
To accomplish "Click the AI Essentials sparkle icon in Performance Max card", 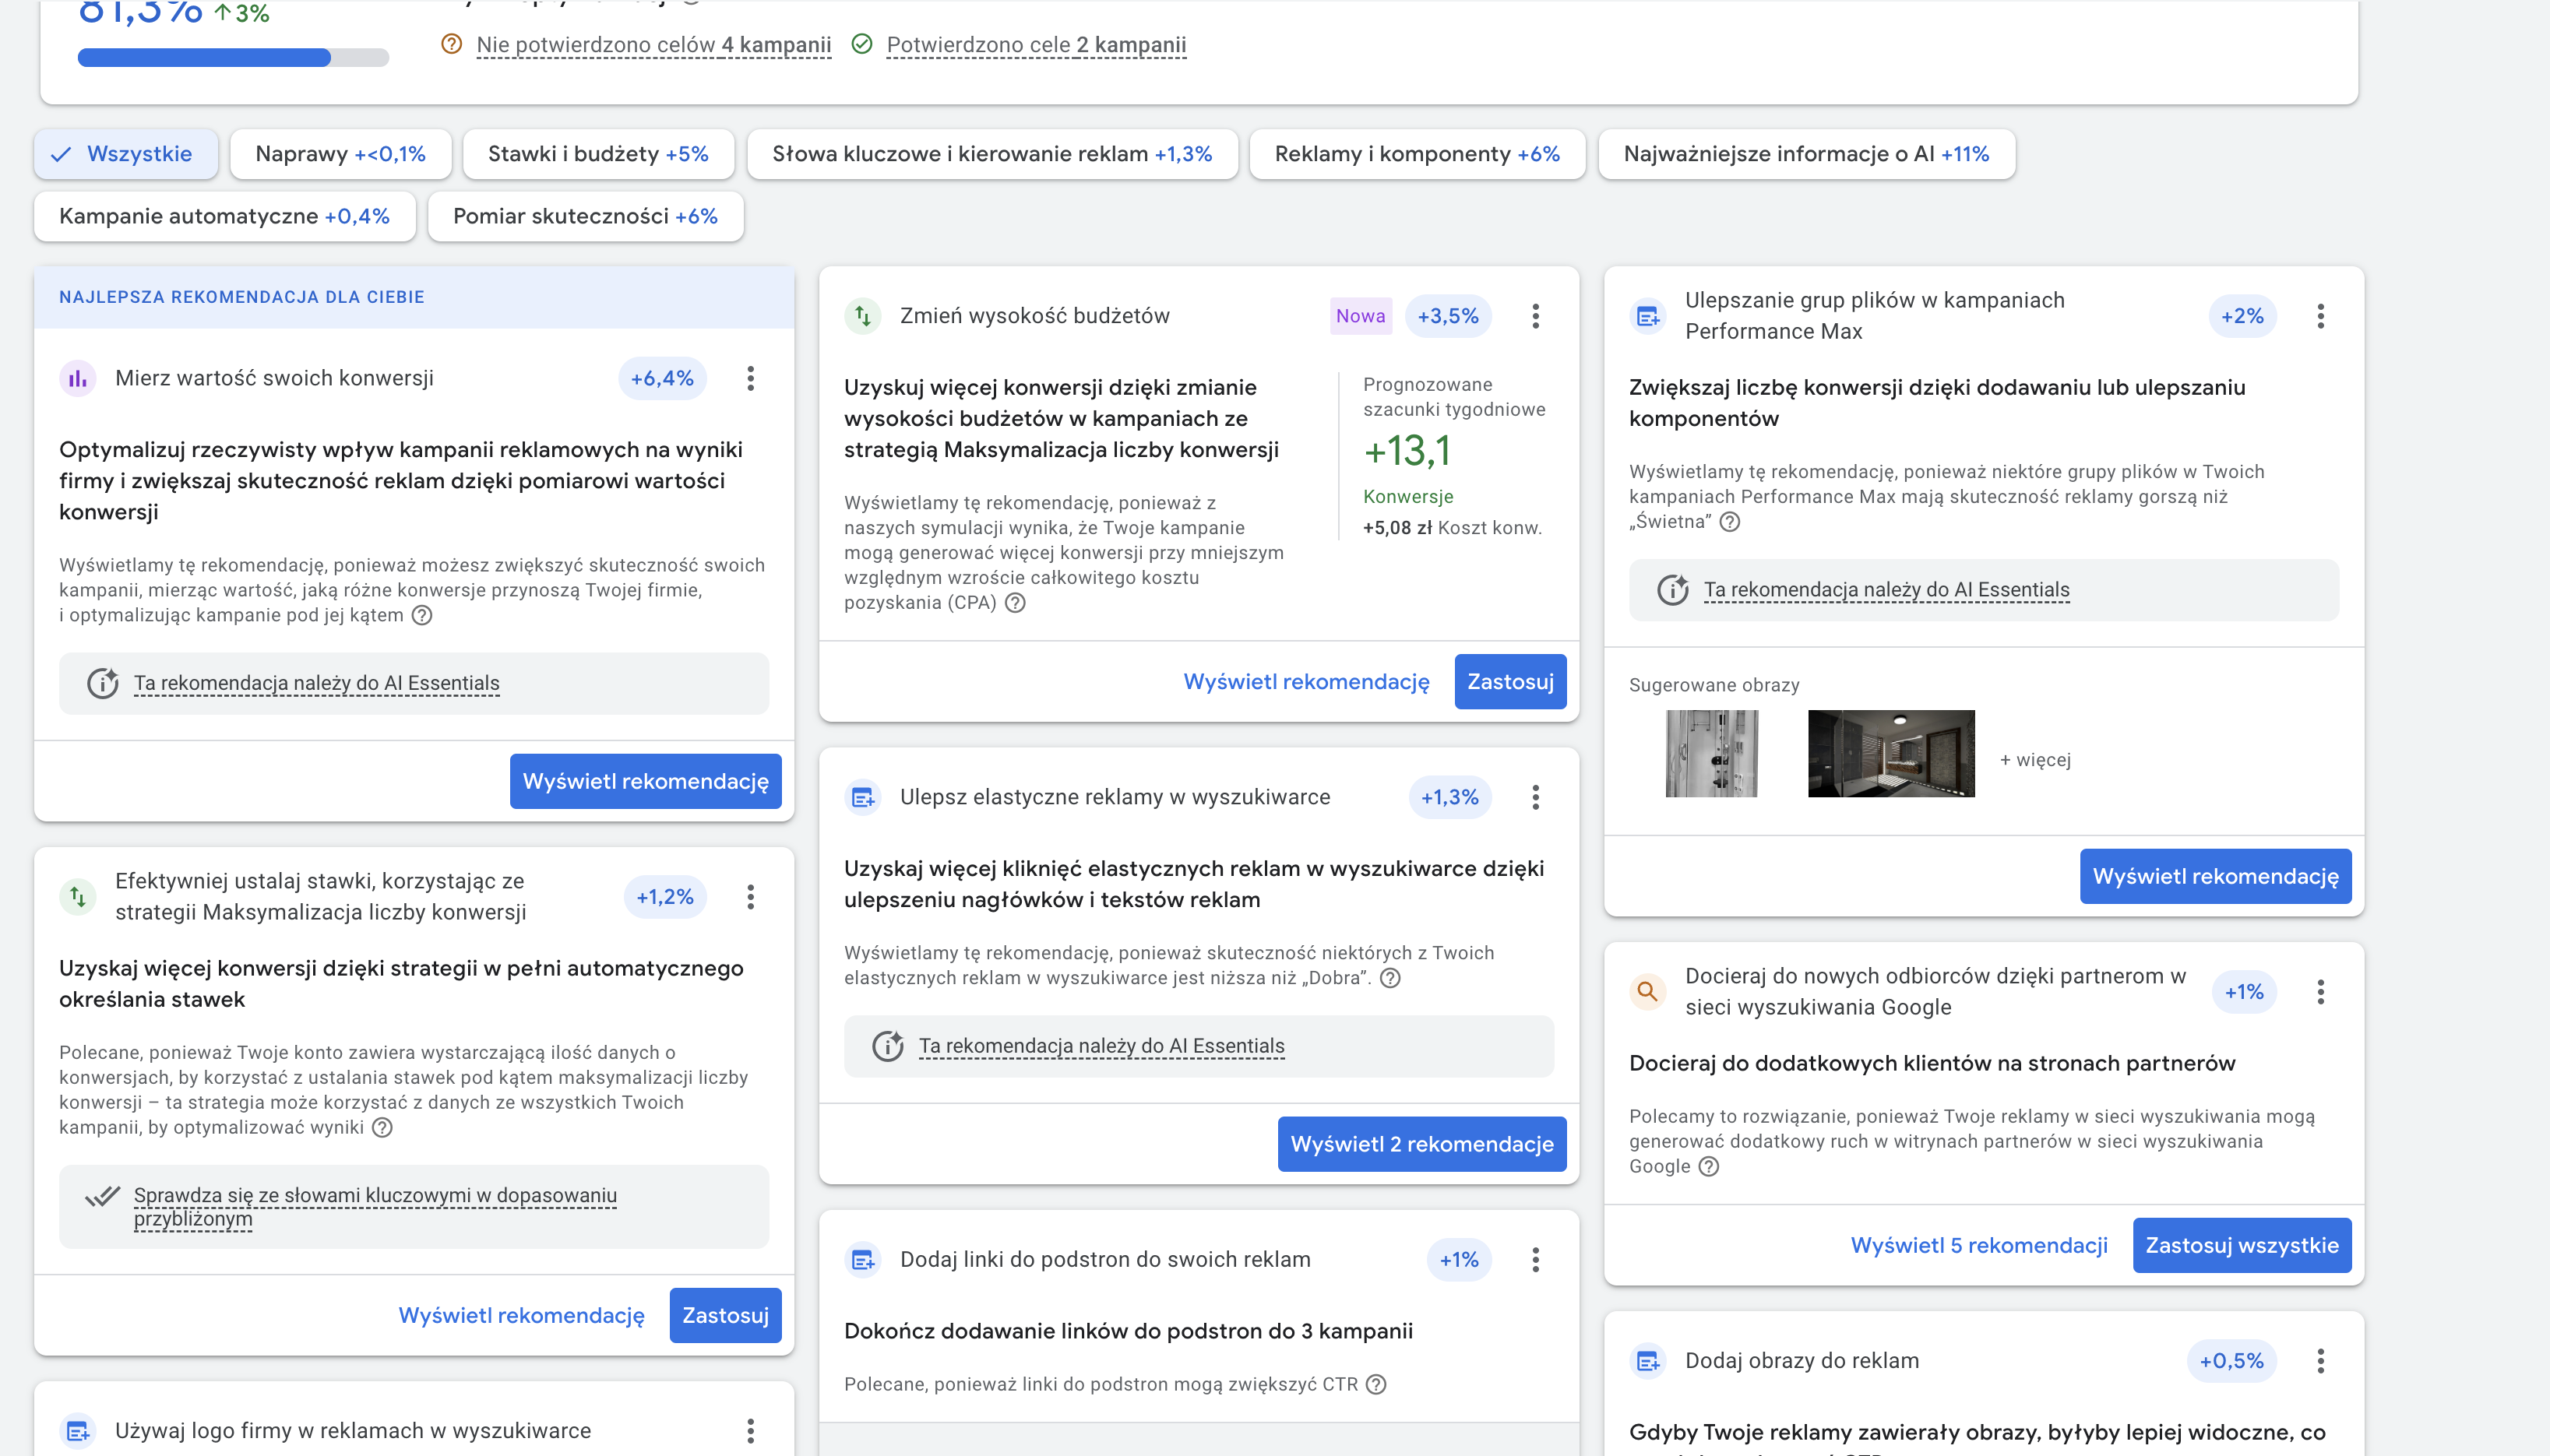I will tap(1673, 590).
